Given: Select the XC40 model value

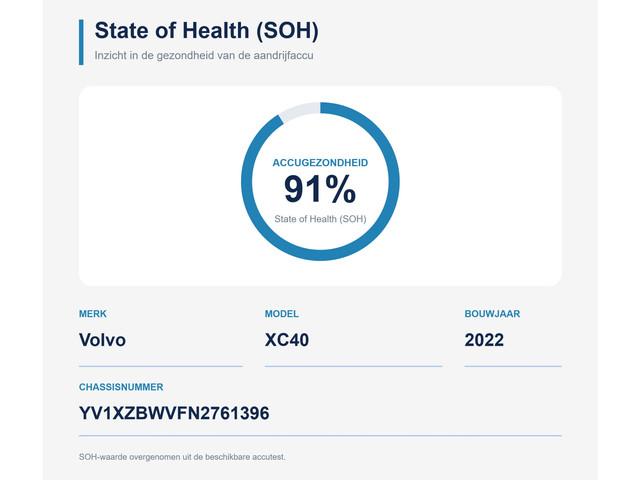Looking at the screenshot, I should pos(287,340).
